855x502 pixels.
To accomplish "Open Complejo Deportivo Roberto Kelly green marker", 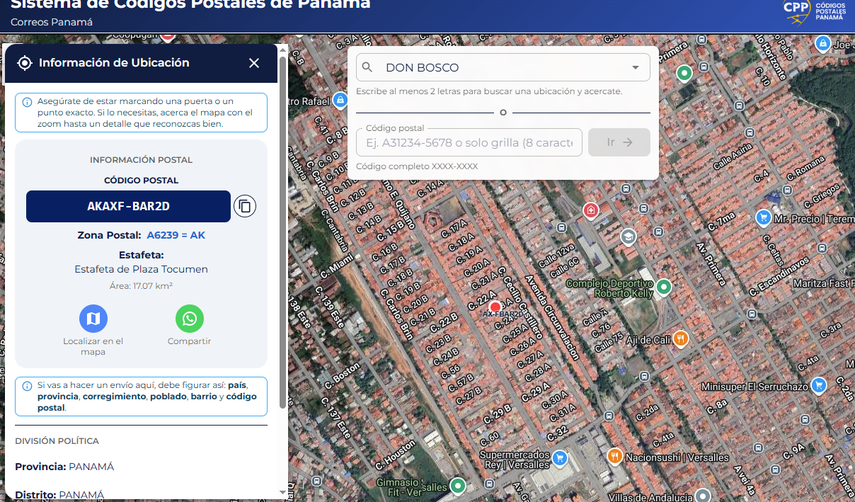I will coord(664,286).
